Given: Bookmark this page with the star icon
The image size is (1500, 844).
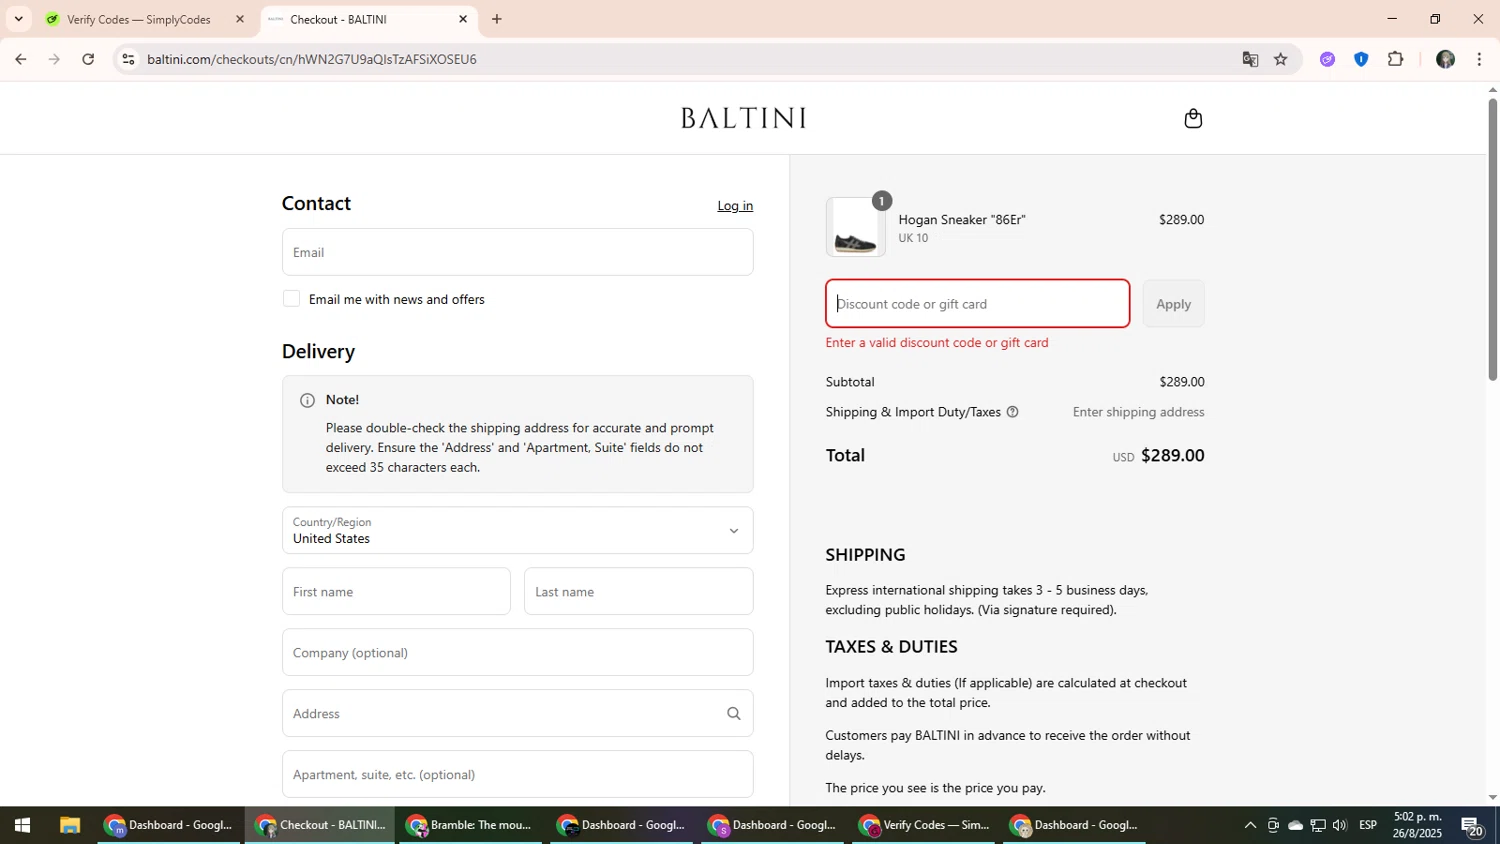Looking at the screenshot, I should pos(1281,59).
